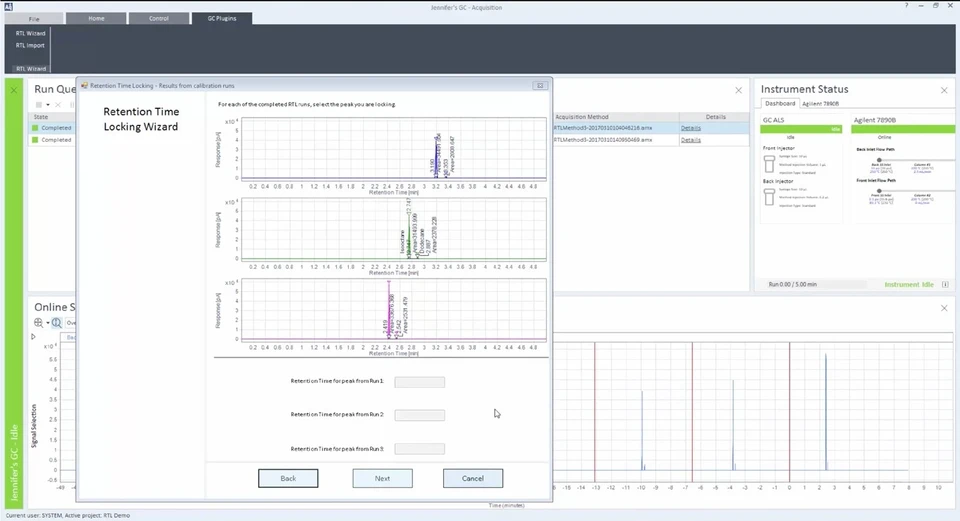Click the Back Inlet Flow Path slider handle

click(x=879, y=160)
